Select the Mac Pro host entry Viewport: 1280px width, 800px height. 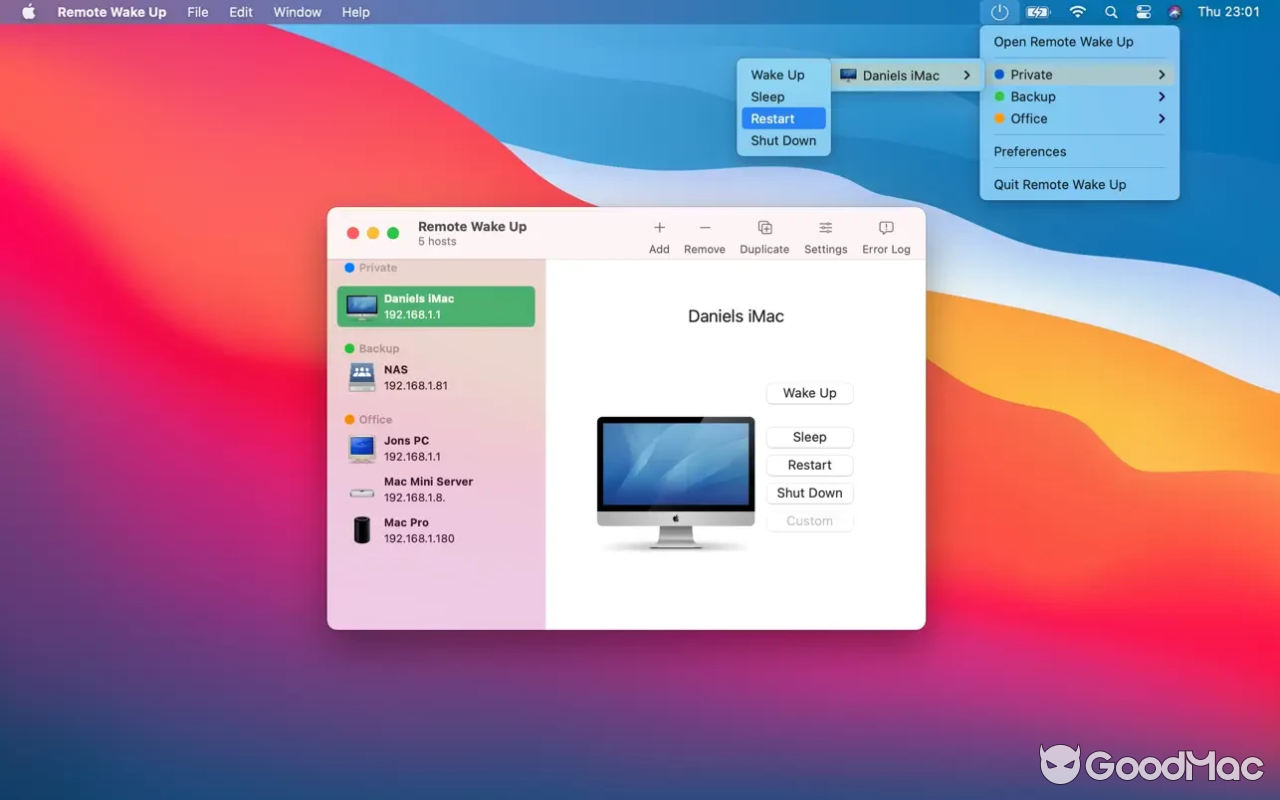click(436, 530)
